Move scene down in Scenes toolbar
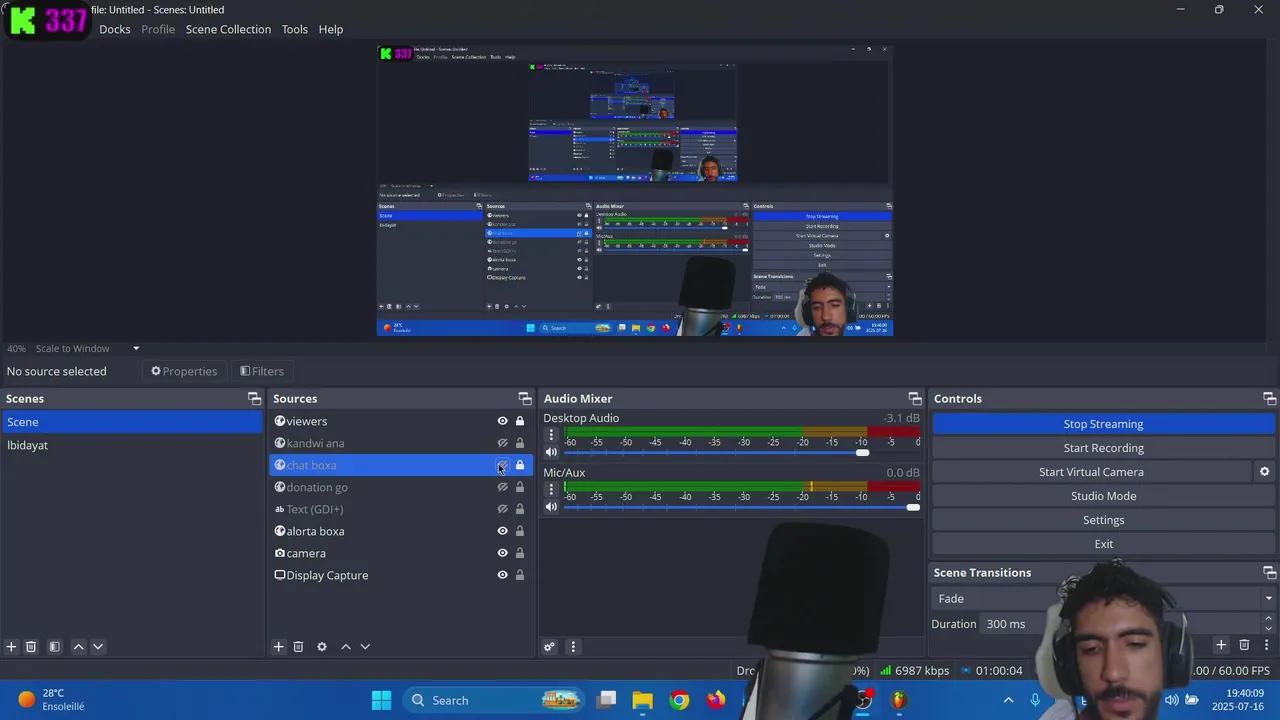The image size is (1280, 720). click(x=98, y=647)
